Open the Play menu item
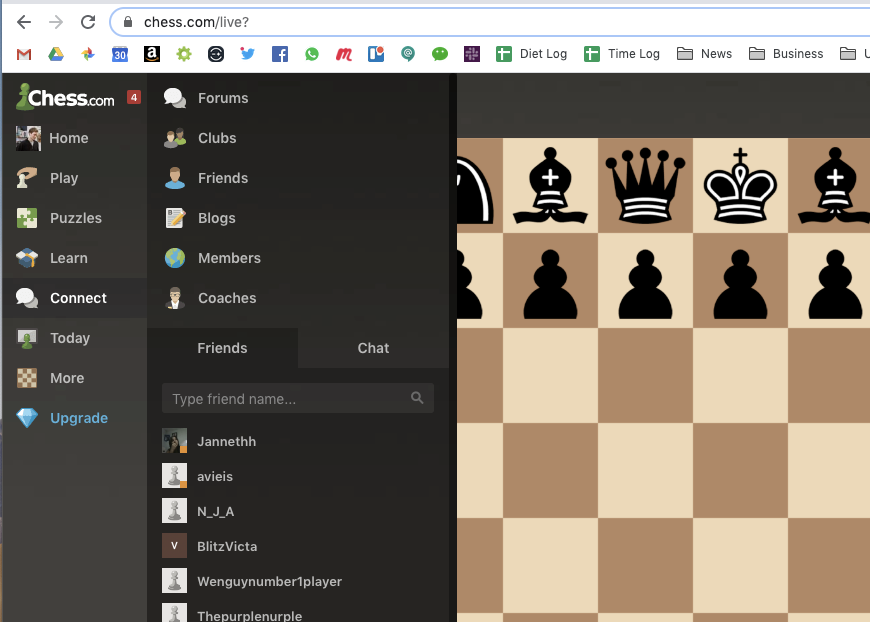Image resolution: width=870 pixels, height=622 pixels. [x=74, y=178]
